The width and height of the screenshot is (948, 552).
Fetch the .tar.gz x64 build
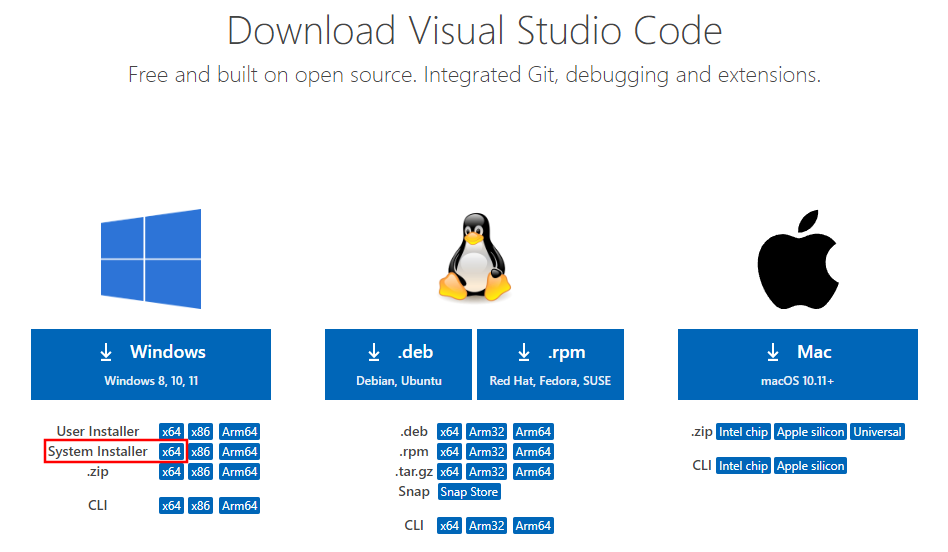coord(449,472)
